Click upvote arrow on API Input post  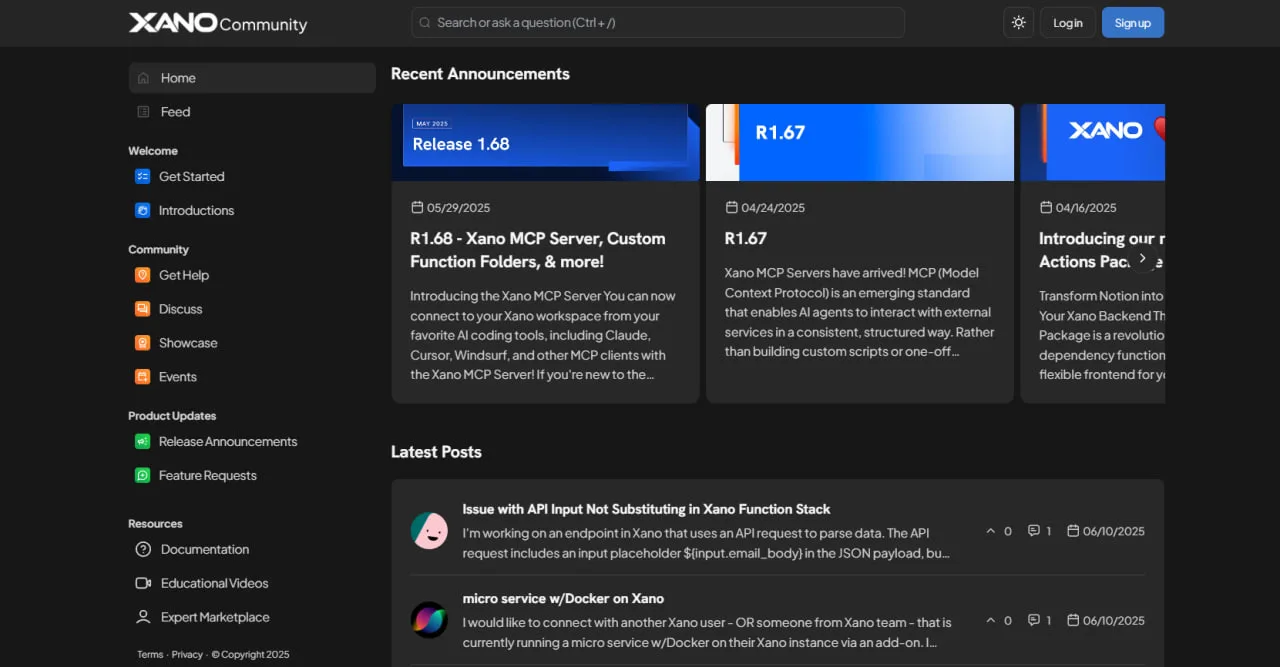[991, 531]
